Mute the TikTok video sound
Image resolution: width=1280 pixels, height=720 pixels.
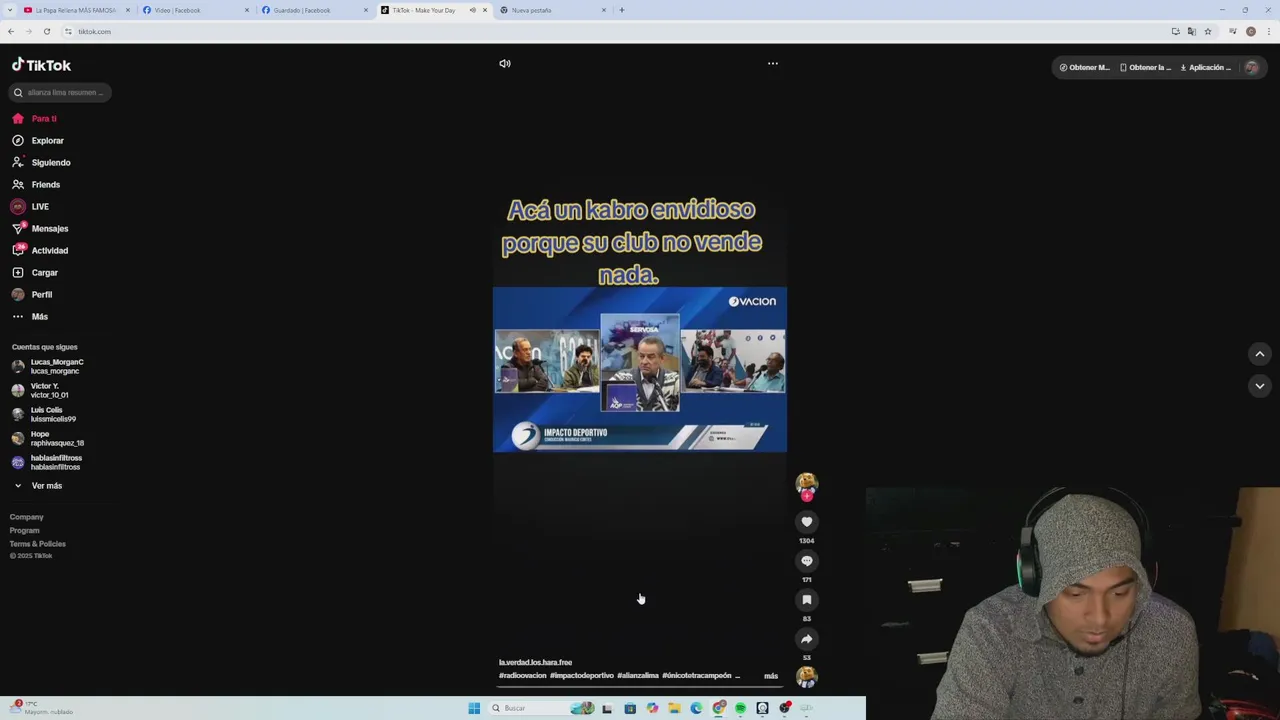pos(505,63)
